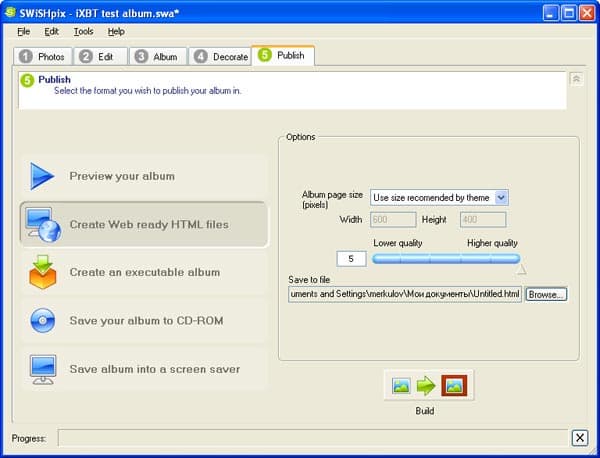This screenshot has height=458, width=600.
Task: Click the Save to file path field
Action: tap(405, 294)
